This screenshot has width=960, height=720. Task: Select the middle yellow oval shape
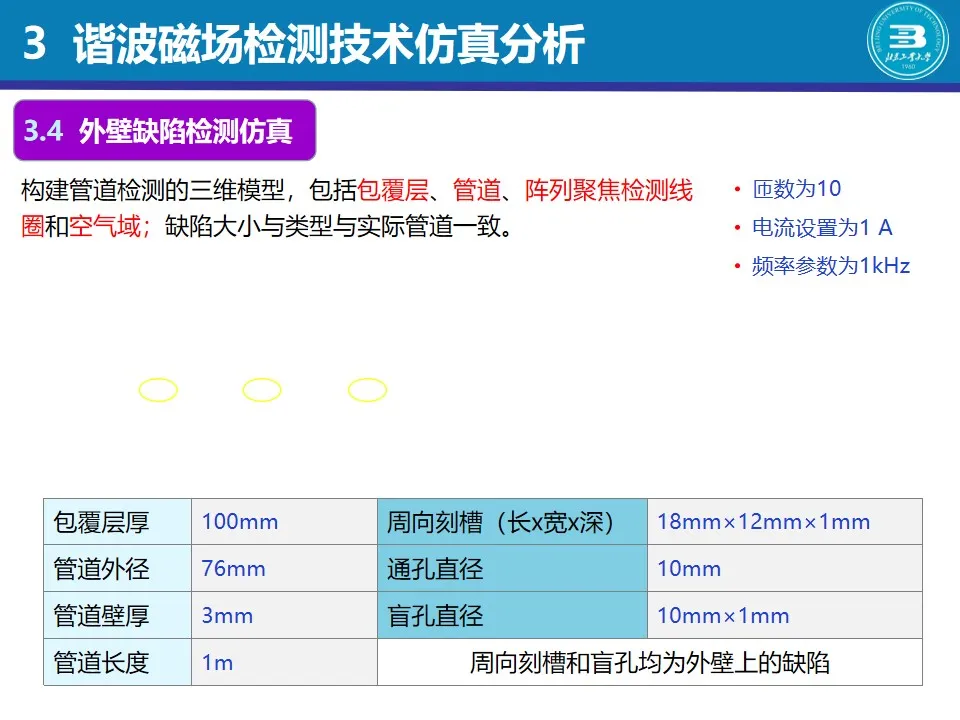pos(262,390)
